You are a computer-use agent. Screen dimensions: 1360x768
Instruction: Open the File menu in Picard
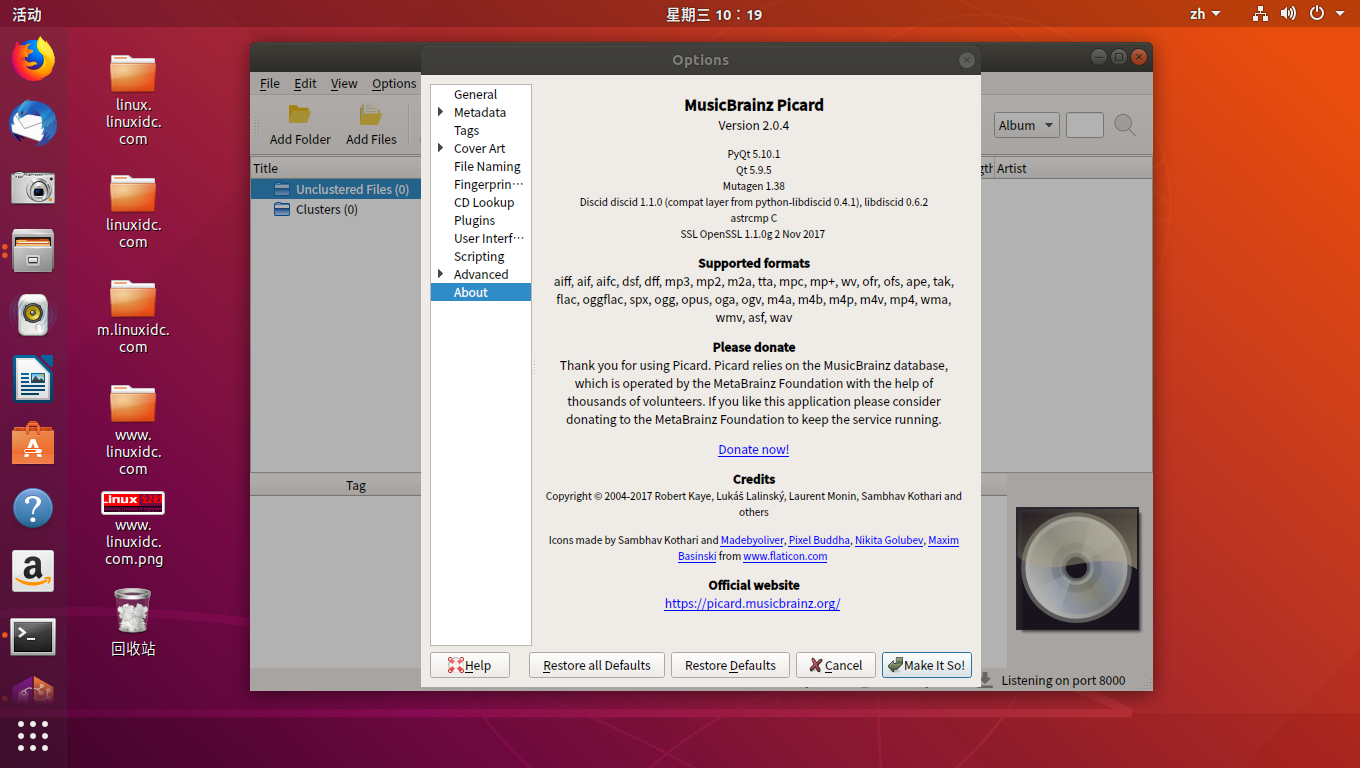click(x=270, y=83)
